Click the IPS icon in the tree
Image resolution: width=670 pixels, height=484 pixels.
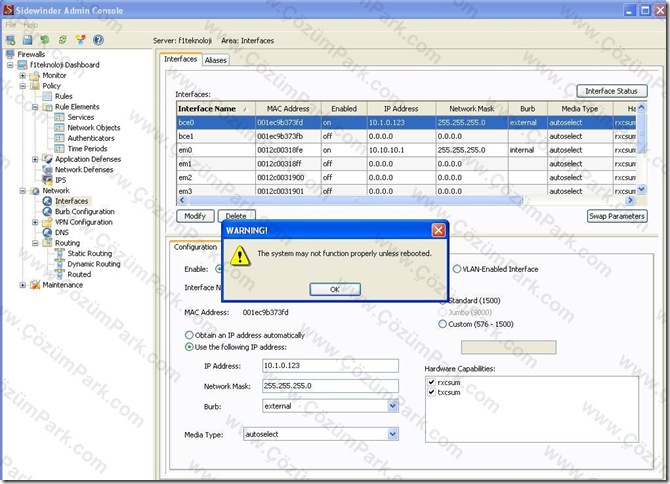coord(48,180)
